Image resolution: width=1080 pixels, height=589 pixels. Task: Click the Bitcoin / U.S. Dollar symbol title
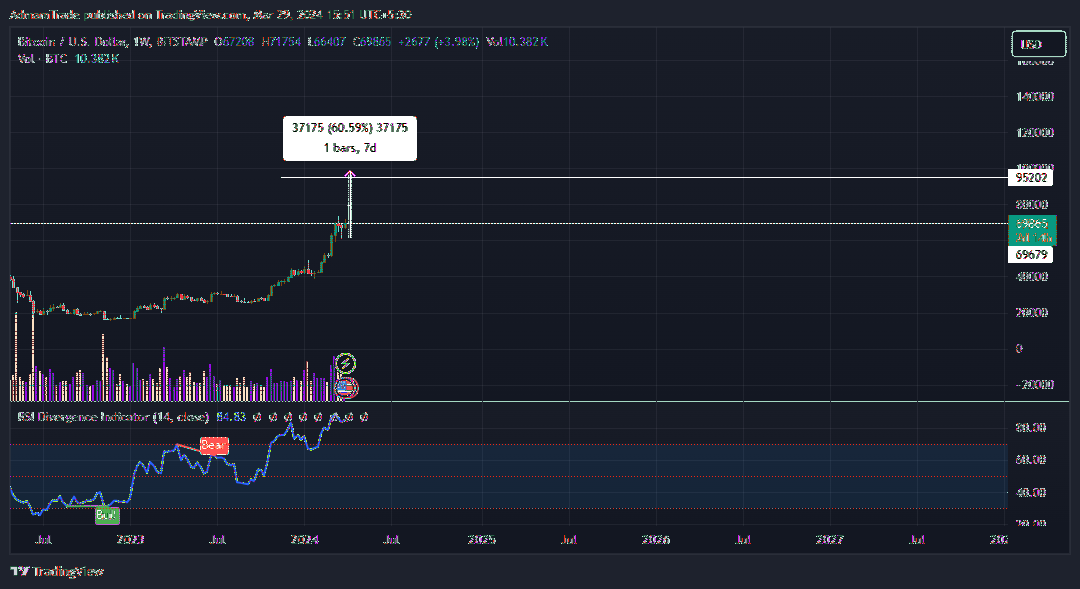(72, 42)
